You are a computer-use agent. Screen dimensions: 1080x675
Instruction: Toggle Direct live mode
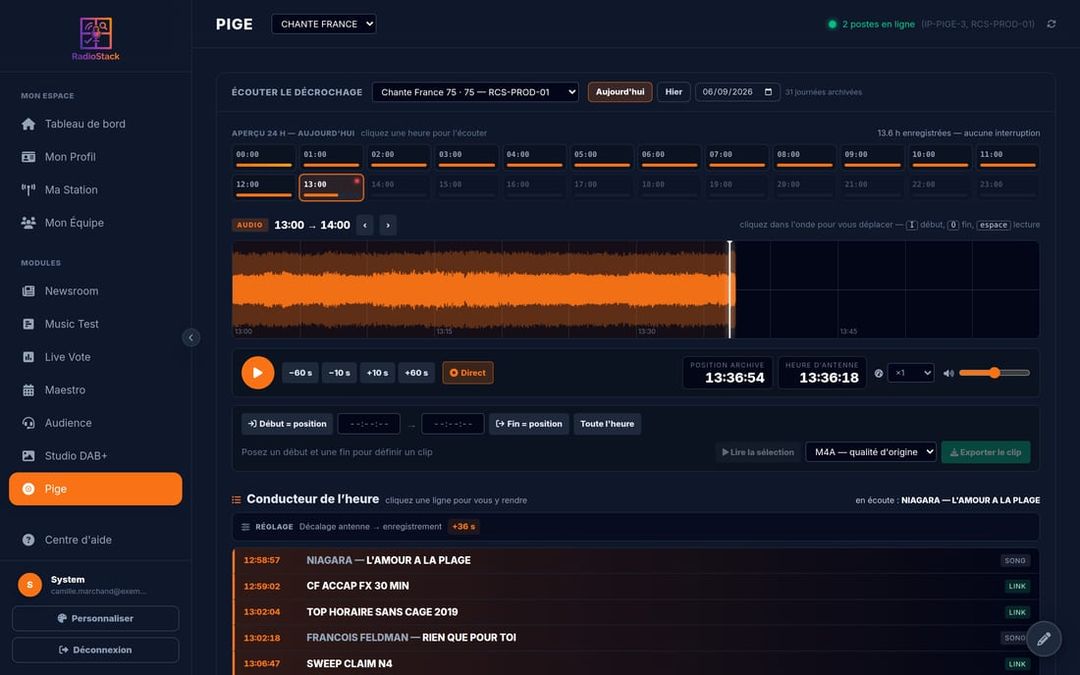pos(468,373)
